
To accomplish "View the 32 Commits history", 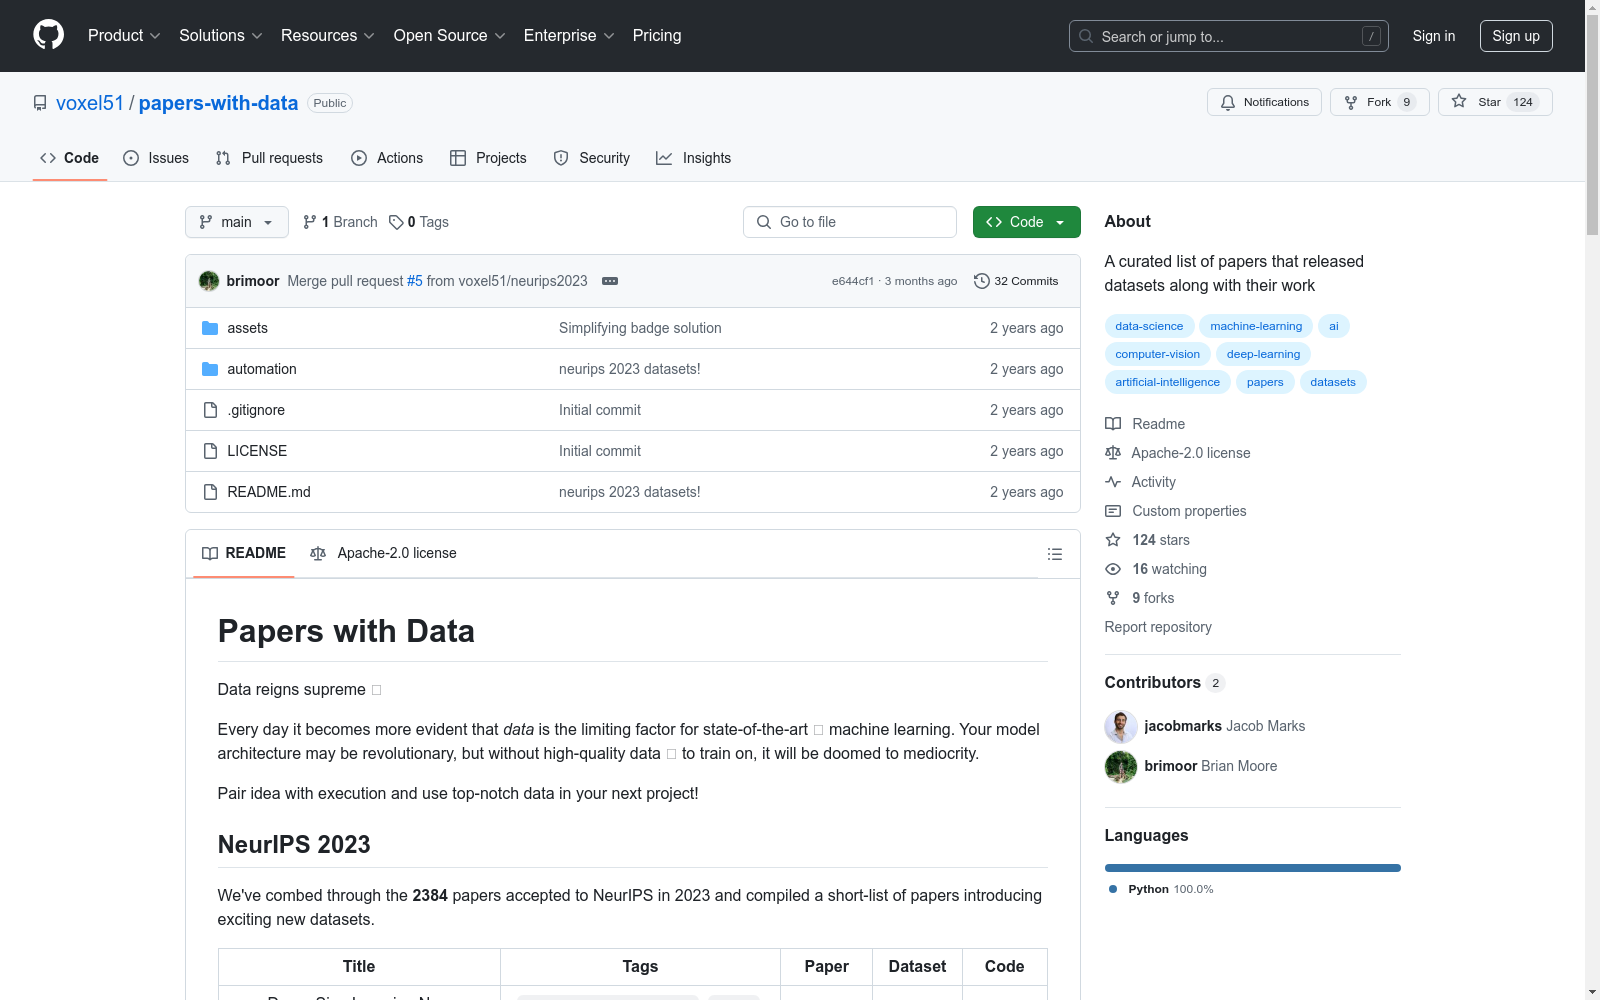I will tap(1016, 281).
